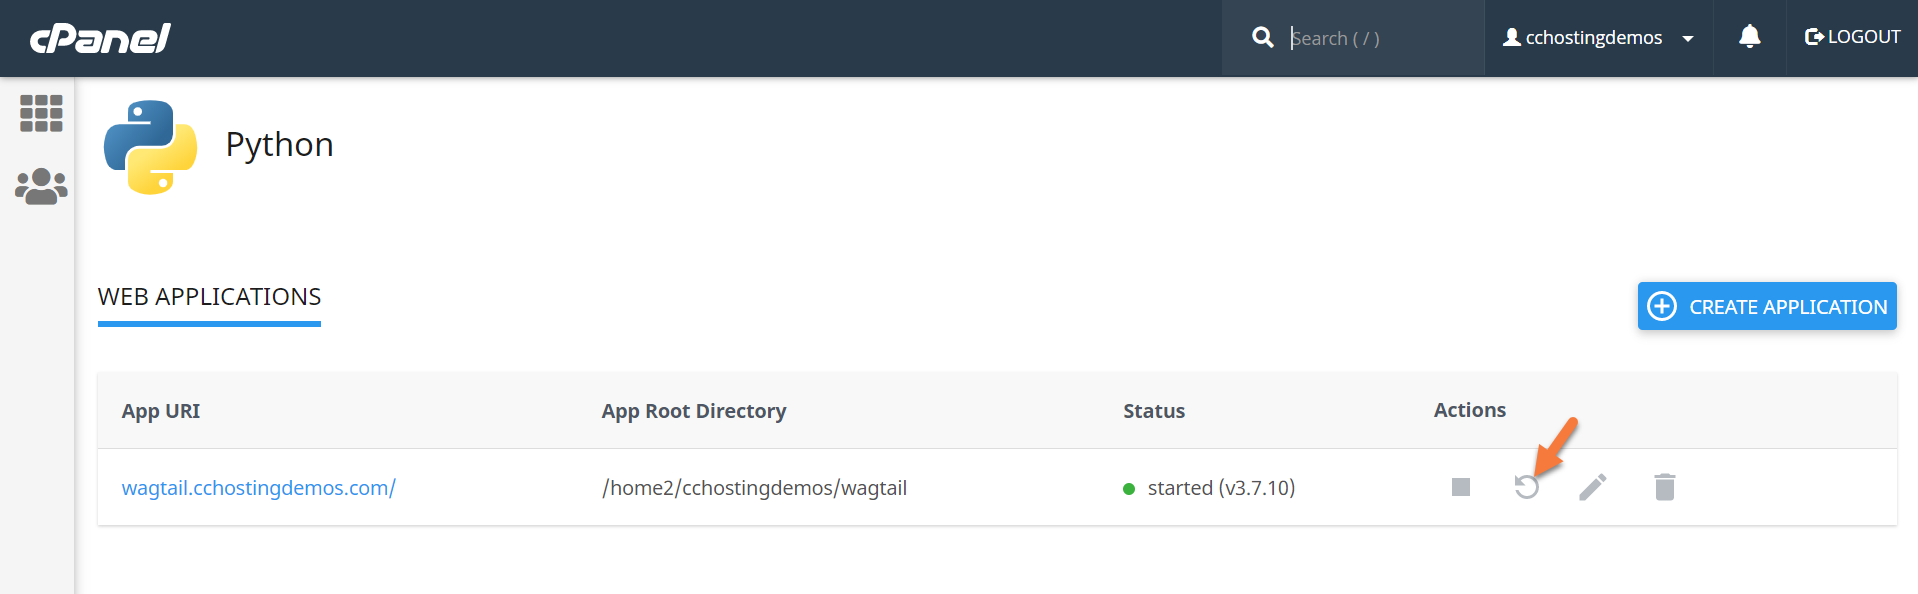The width and height of the screenshot is (1918, 594).
Task: Click the App URI column header
Action: click(161, 411)
